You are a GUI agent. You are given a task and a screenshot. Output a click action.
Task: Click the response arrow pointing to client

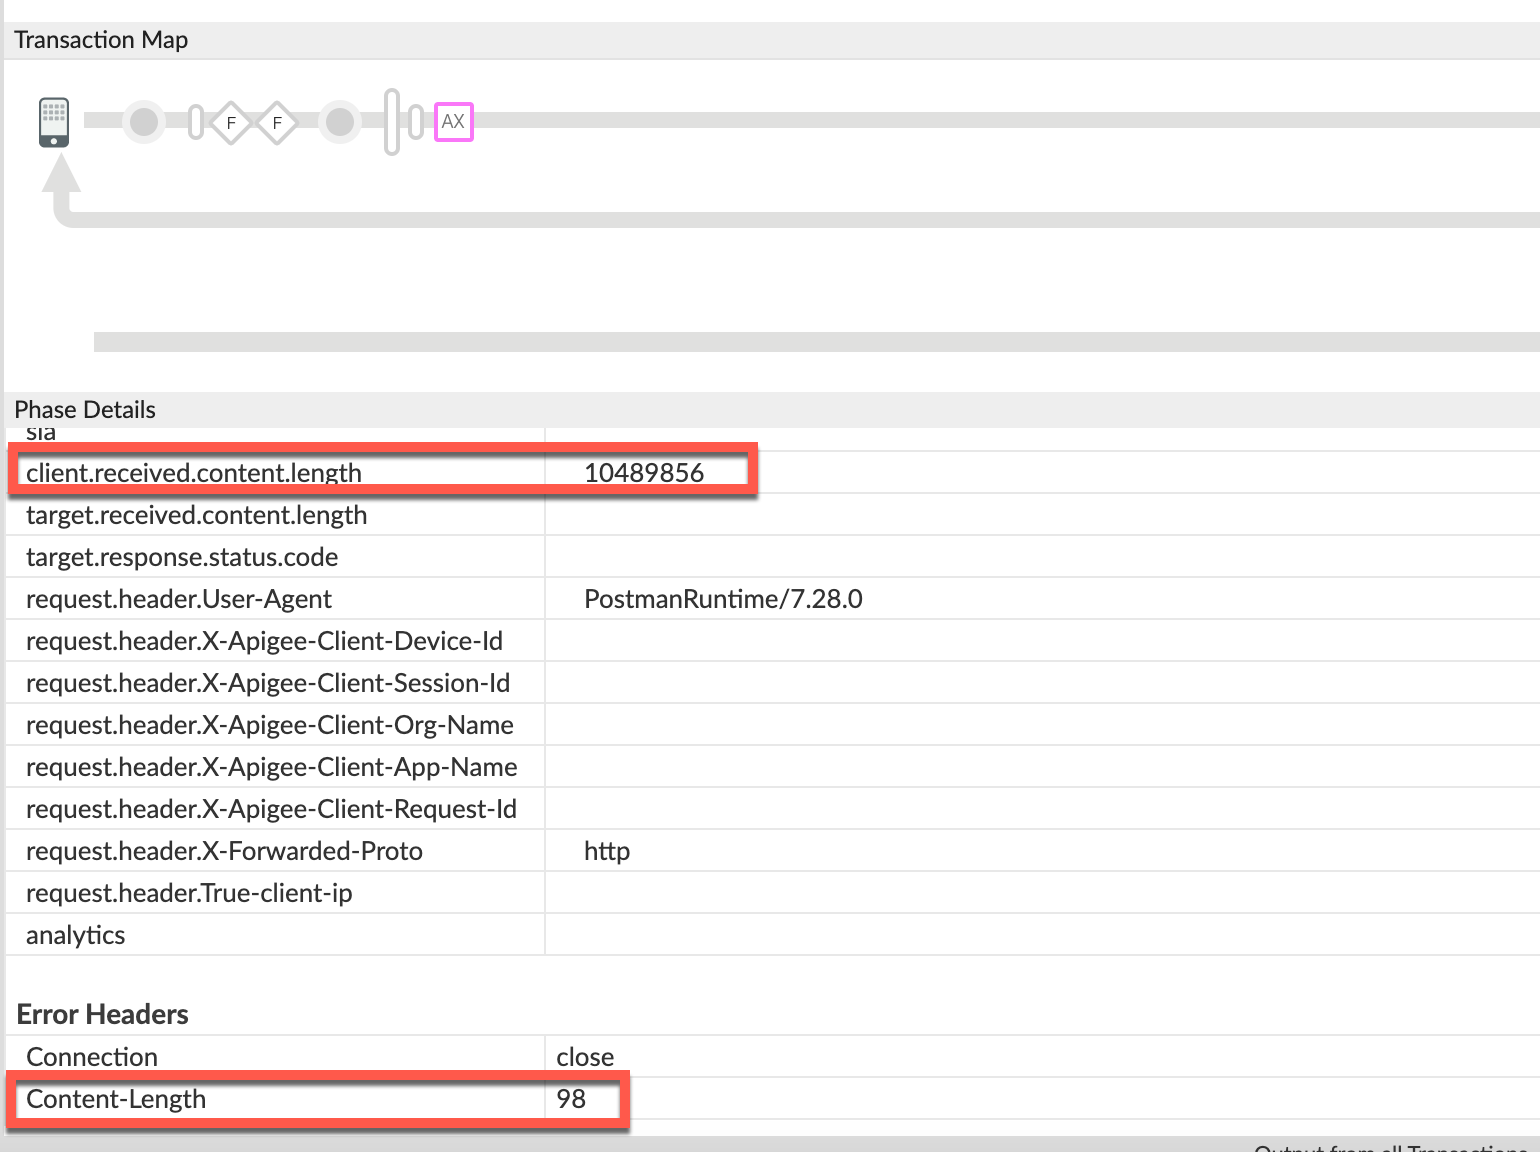(x=61, y=180)
